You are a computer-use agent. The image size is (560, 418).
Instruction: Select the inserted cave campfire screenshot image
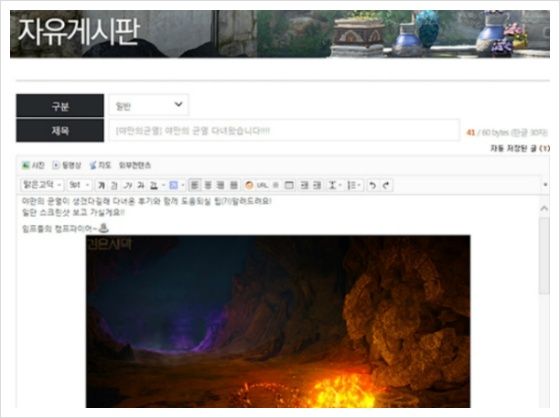click(278, 321)
